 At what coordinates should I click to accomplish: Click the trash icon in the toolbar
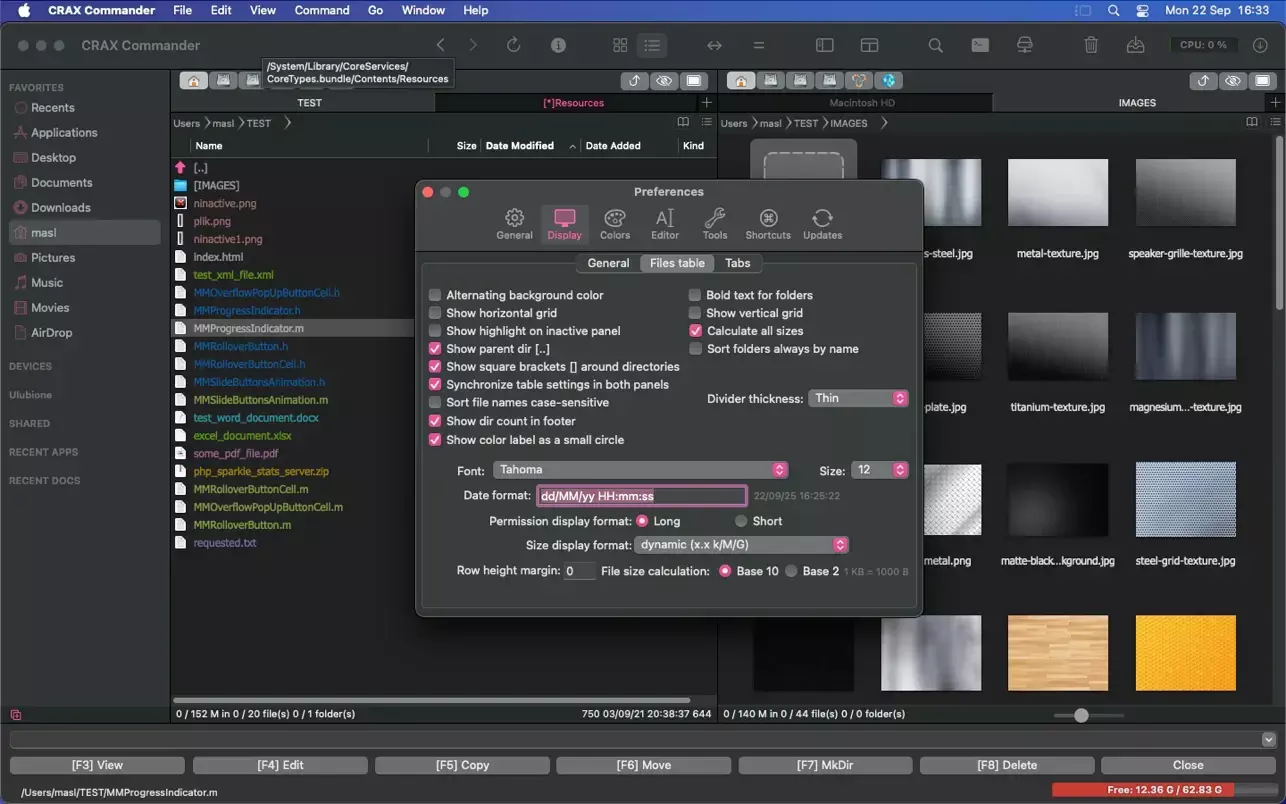[1091, 45]
